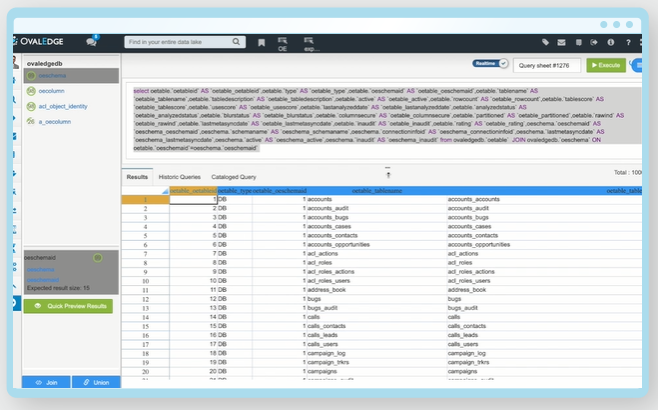Expand the oeschema table node
The width and height of the screenshot is (658, 410).
coord(52,75)
